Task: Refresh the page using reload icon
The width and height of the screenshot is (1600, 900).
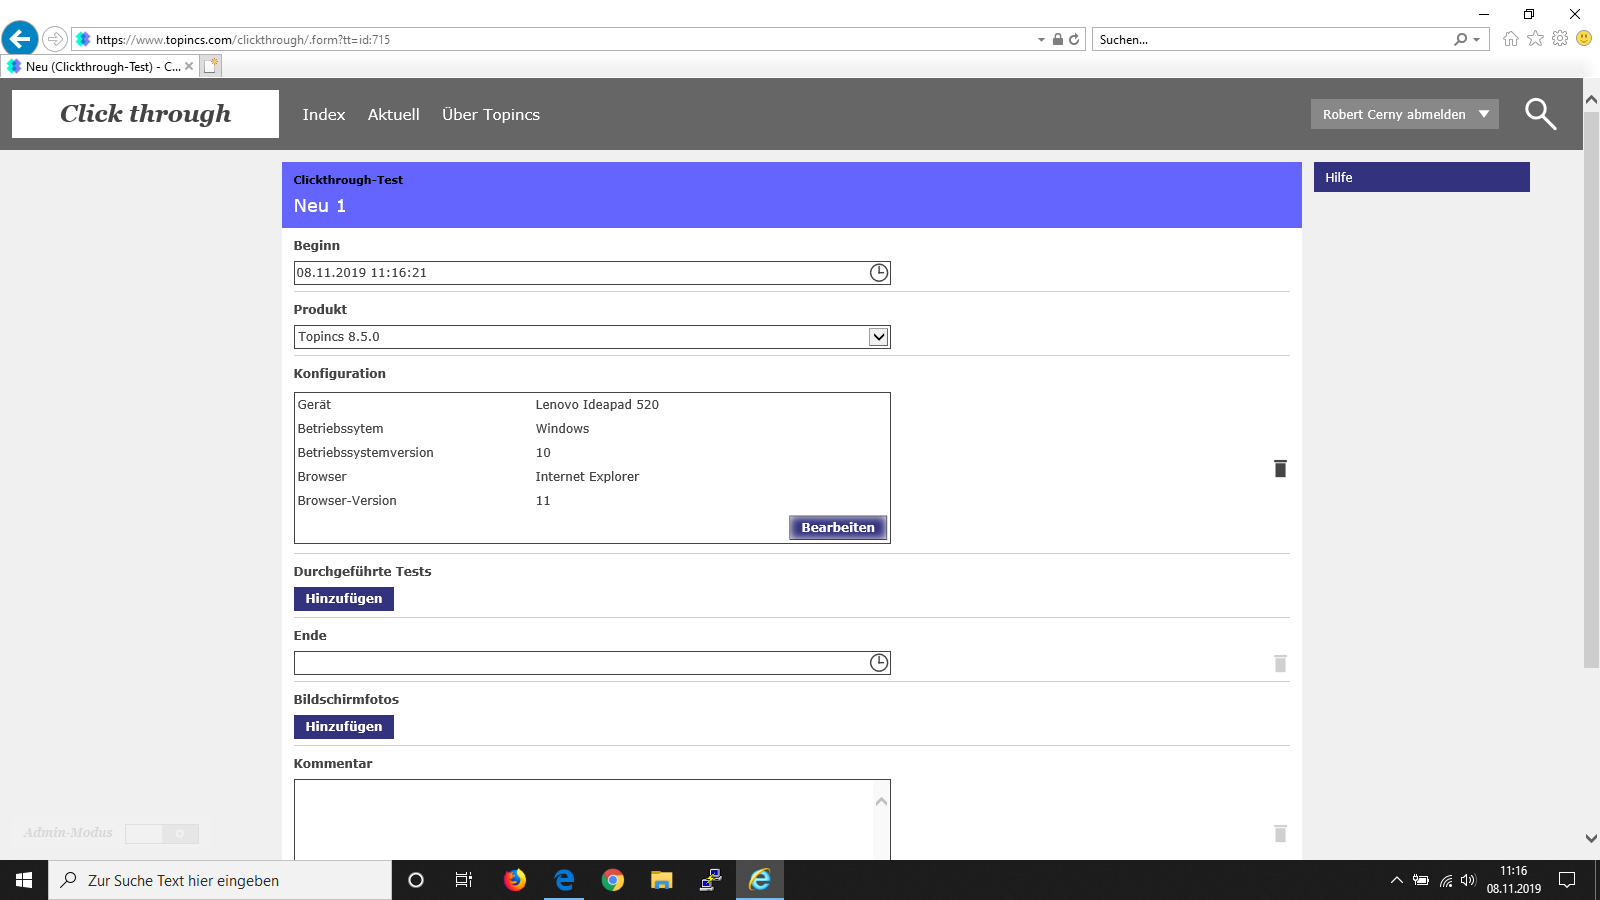Action: coord(1074,40)
